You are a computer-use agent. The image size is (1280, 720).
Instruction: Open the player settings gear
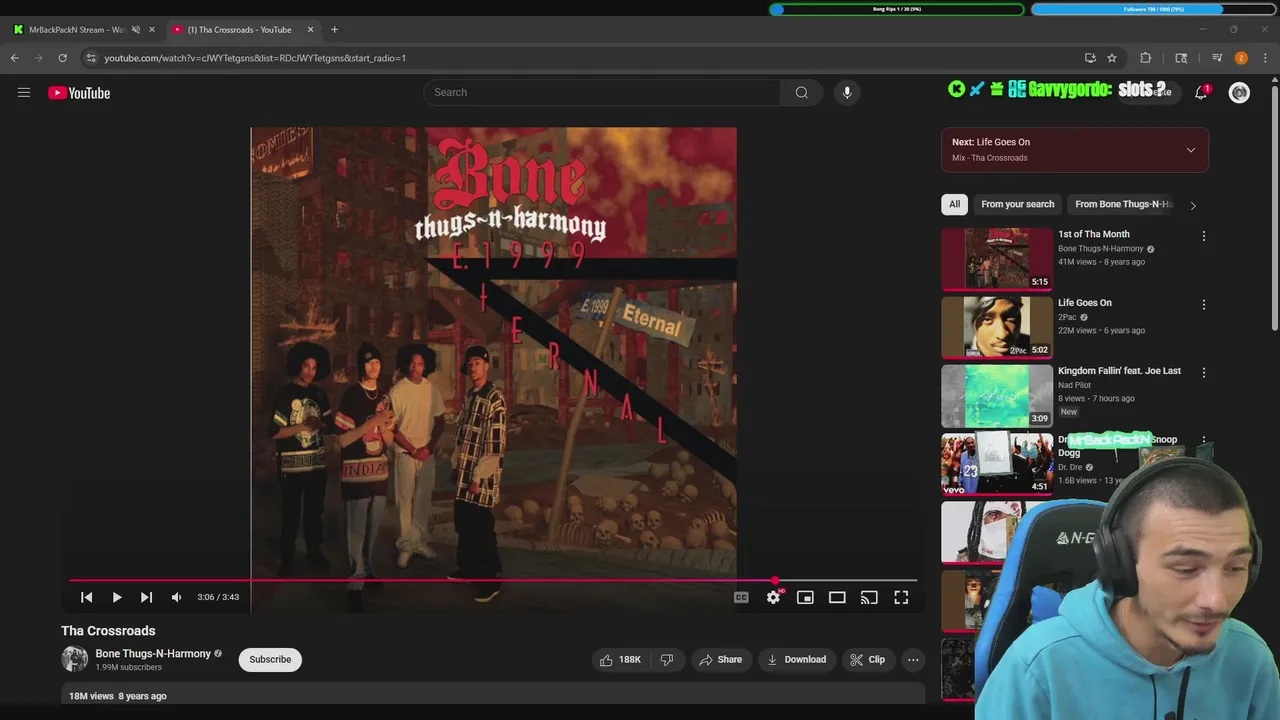(x=773, y=597)
